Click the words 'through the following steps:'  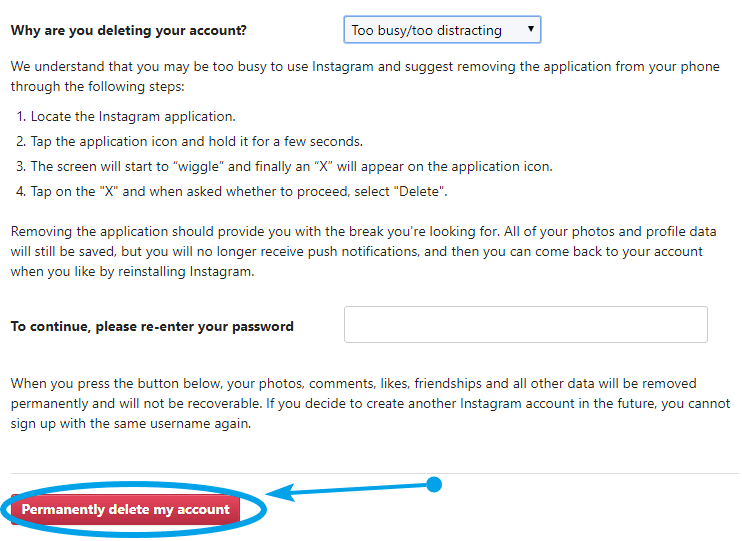point(97,87)
